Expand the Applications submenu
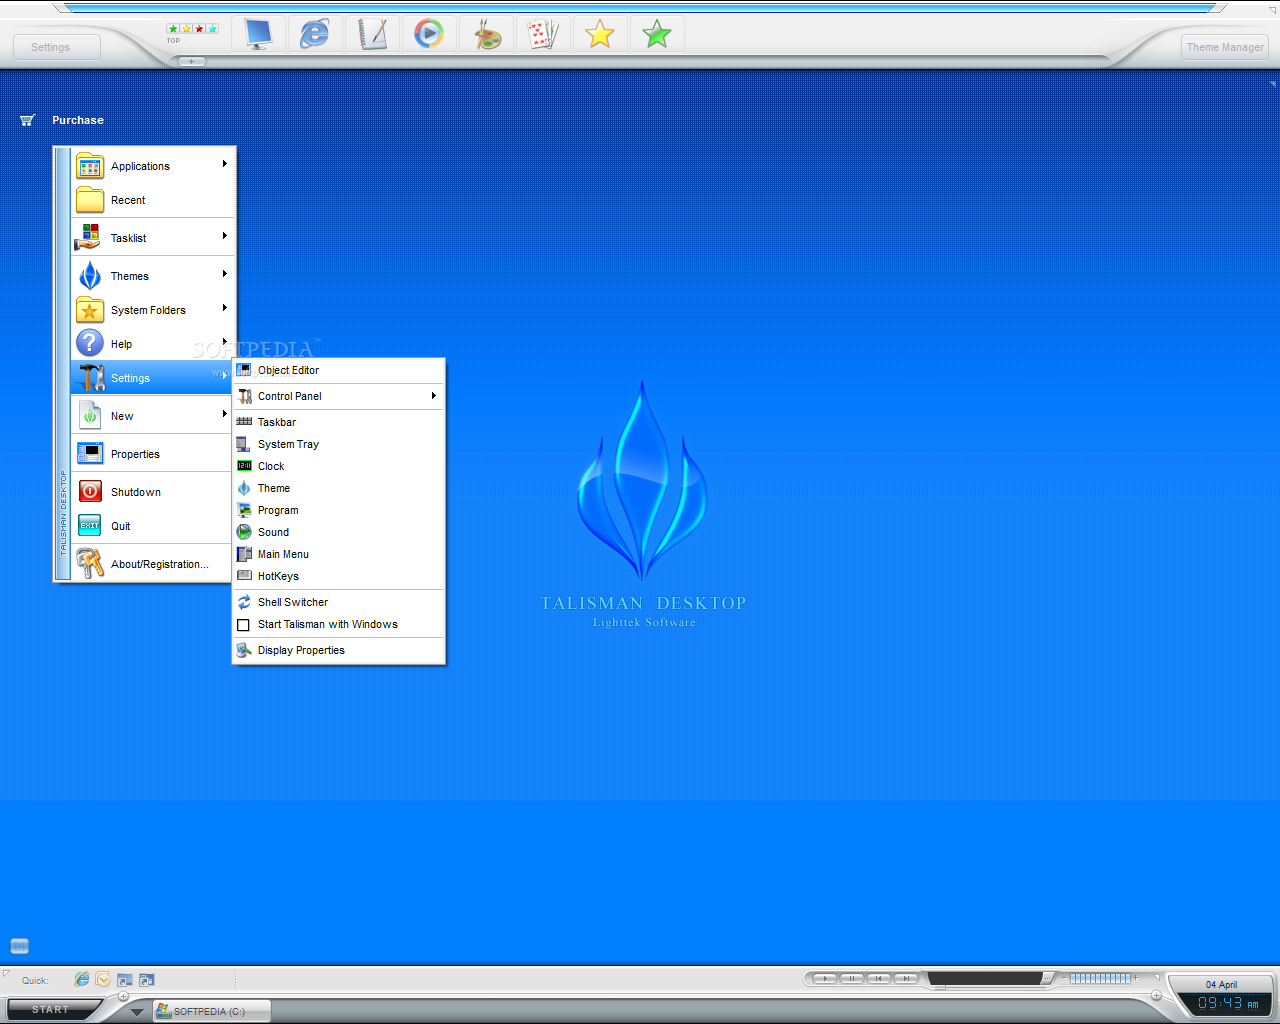The image size is (1280, 1024). [x=153, y=166]
